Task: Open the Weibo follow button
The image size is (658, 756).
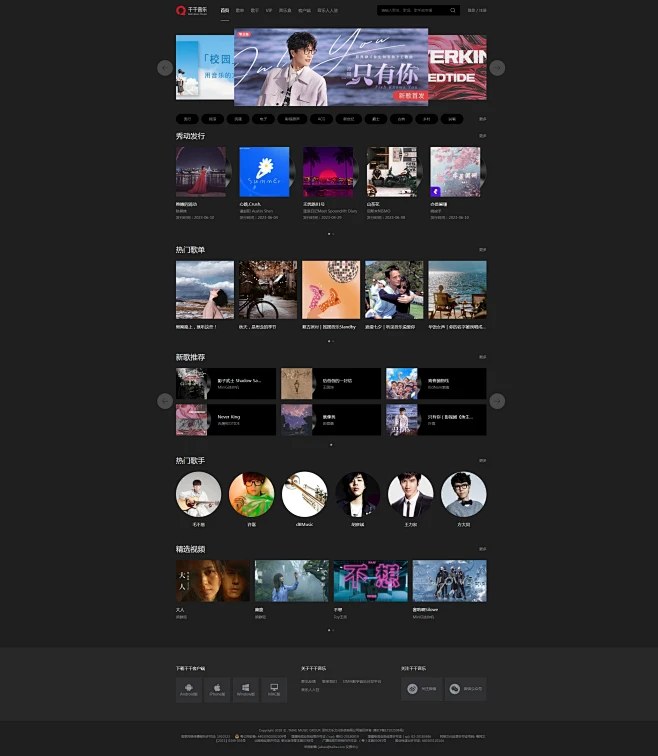Action: tap(421, 689)
